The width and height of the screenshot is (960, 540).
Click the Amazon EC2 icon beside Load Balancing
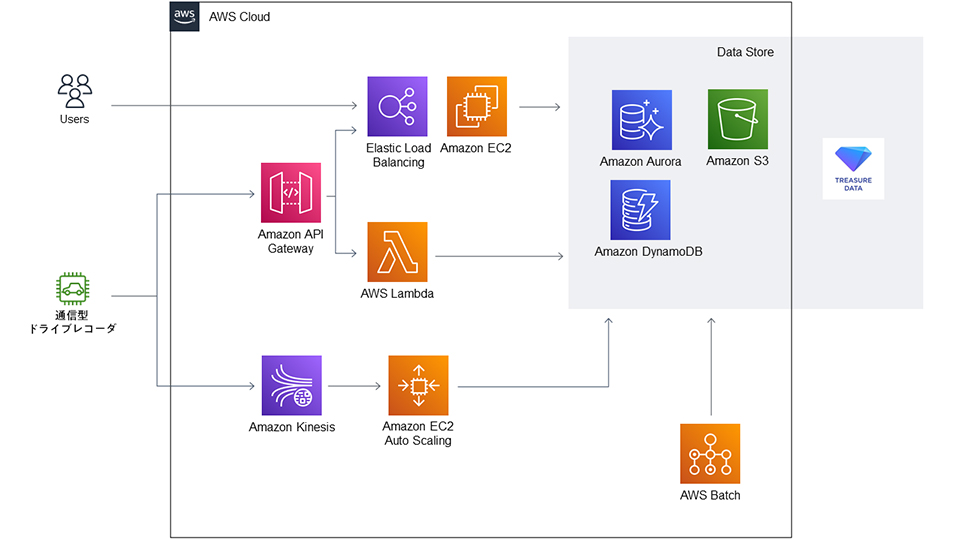tap(477, 107)
